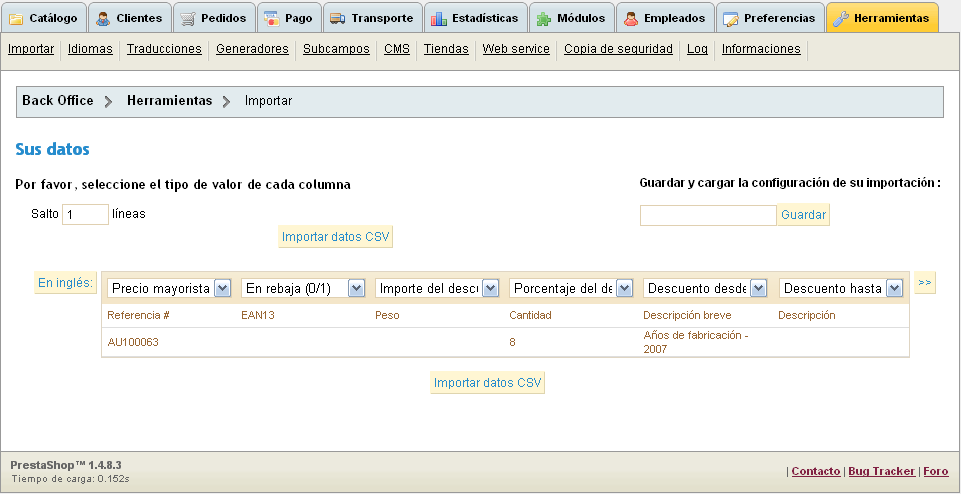Click the Salto lines input field
Screen dimensions: 961x494
click(x=85, y=215)
